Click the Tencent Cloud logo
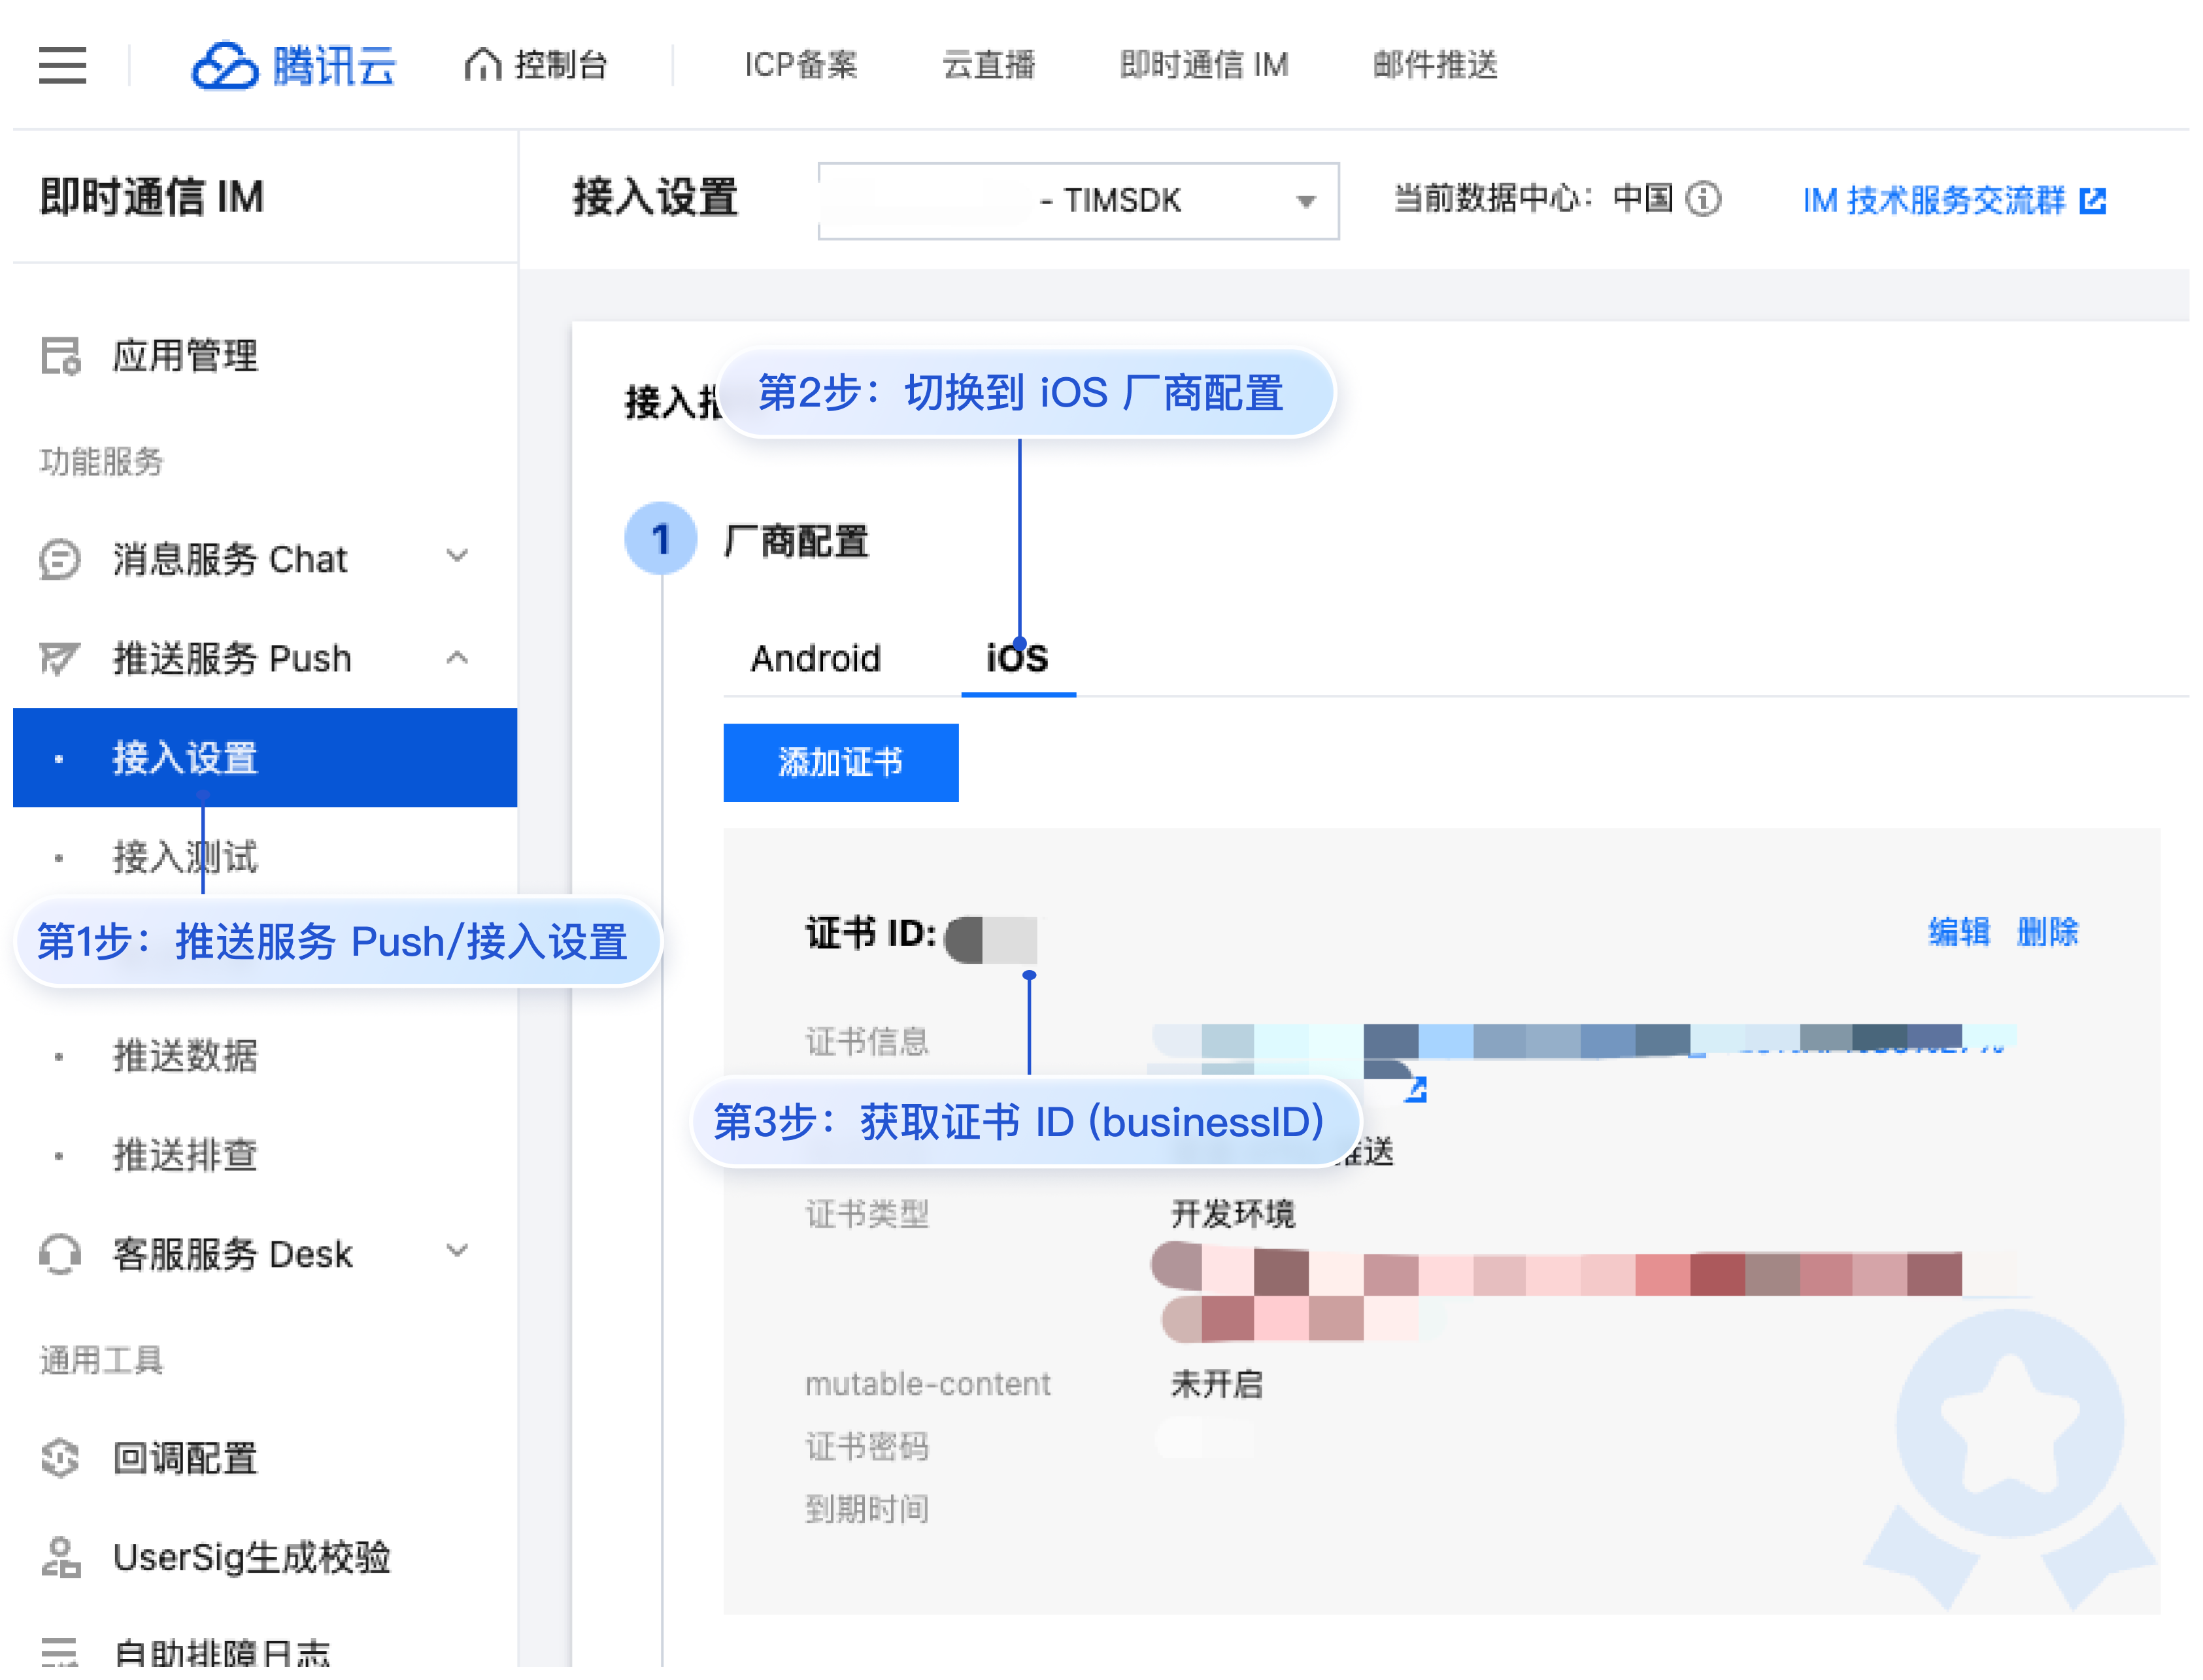Screen dimensions: 2203x1680 pos(294,66)
